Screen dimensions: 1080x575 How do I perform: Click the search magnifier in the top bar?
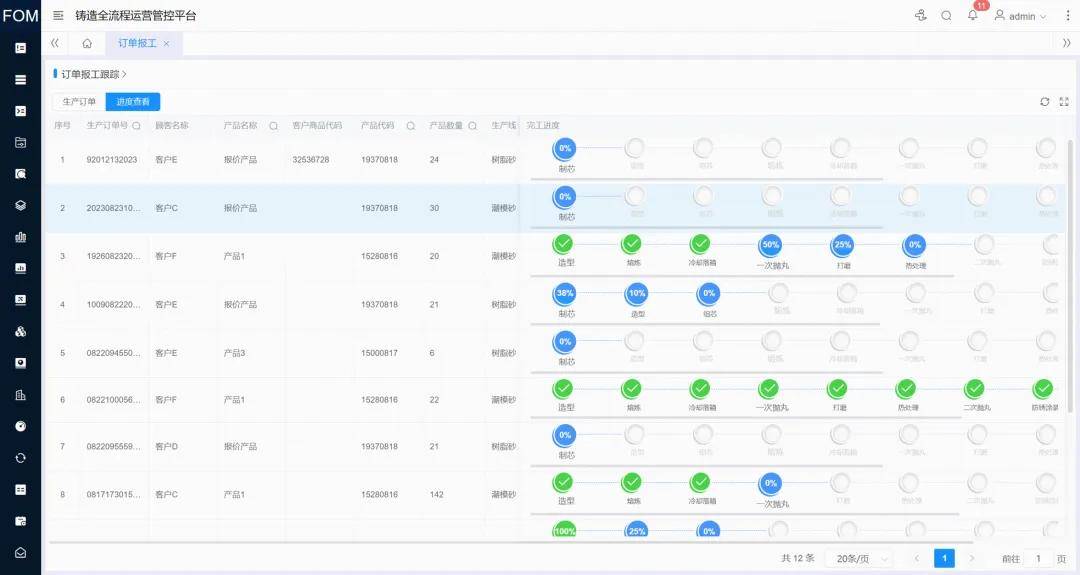[946, 16]
